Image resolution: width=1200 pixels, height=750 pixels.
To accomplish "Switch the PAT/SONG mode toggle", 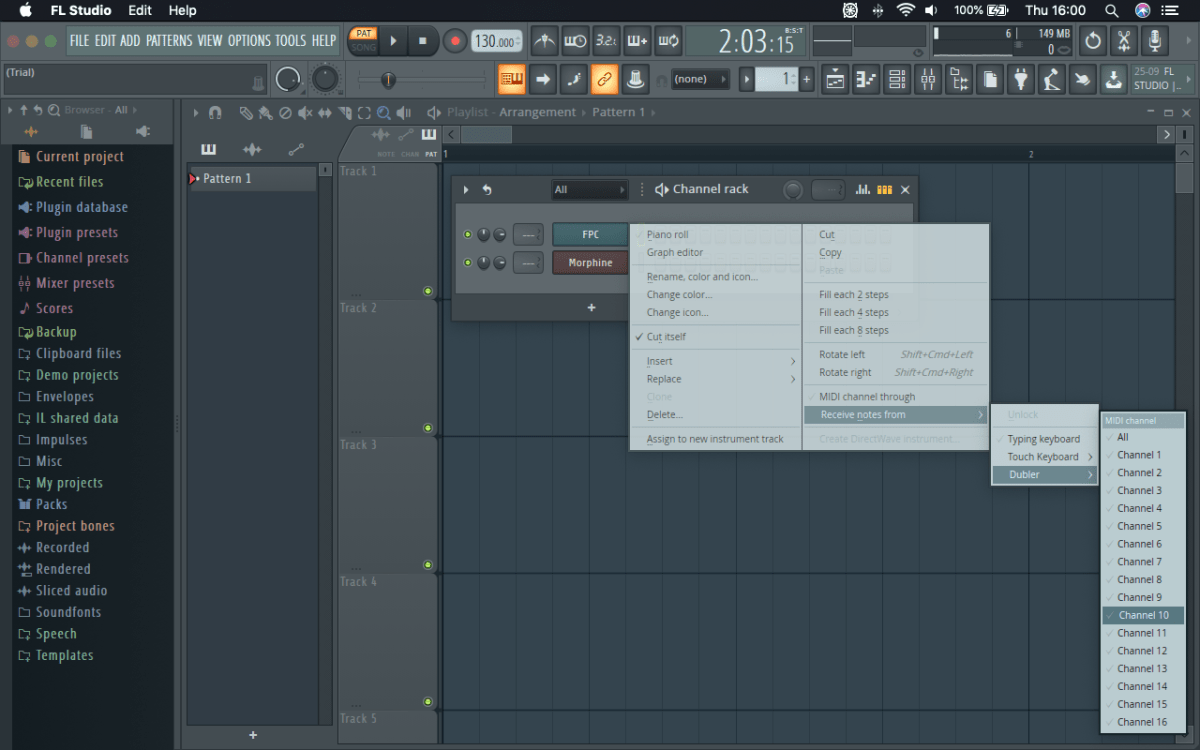I will click(364, 41).
